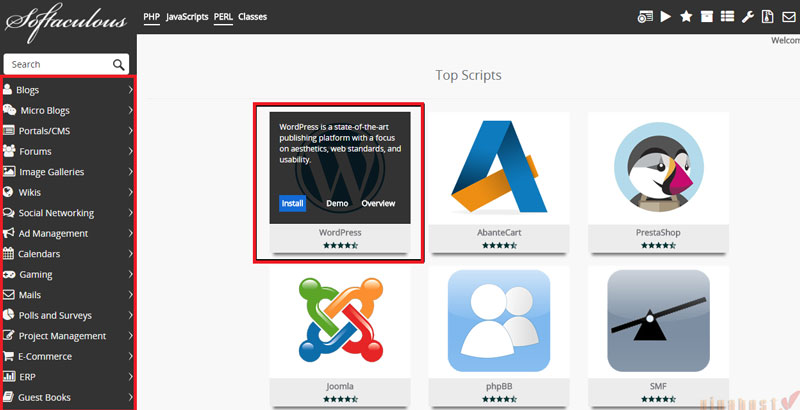This screenshot has width=800, height=410.
Task: Expand the Forums category chevron
Action: (130, 151)
